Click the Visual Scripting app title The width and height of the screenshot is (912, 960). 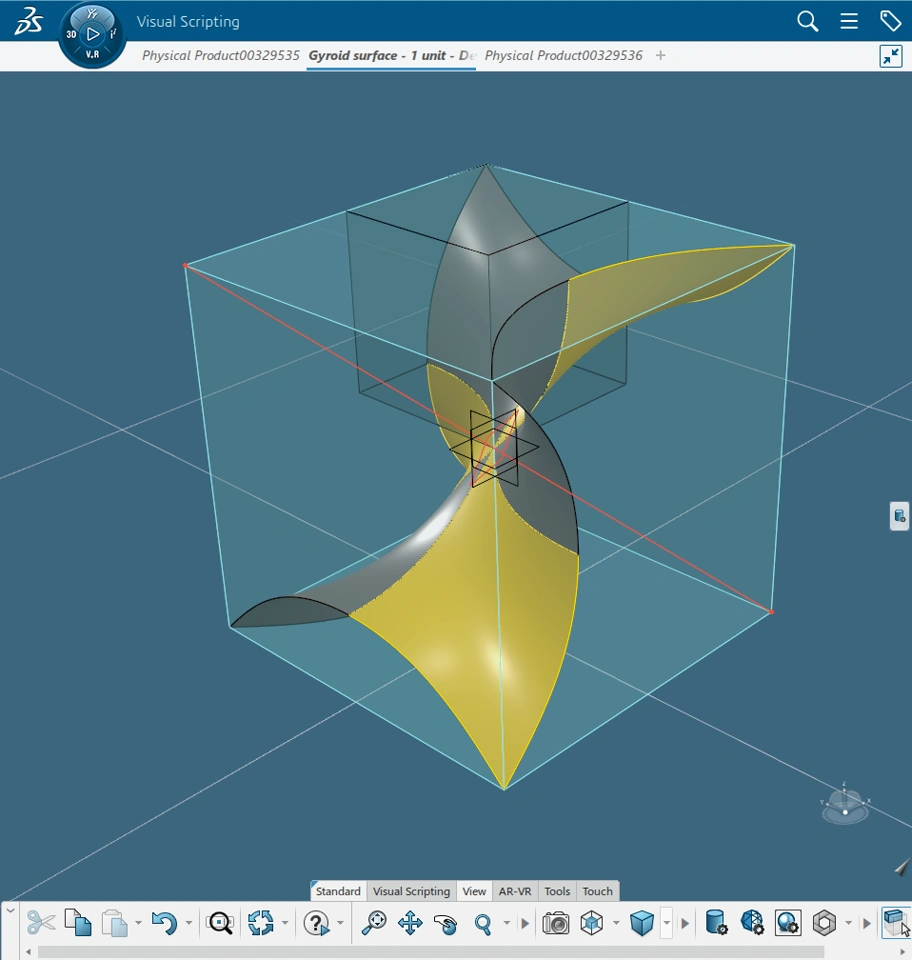(188, 21)
